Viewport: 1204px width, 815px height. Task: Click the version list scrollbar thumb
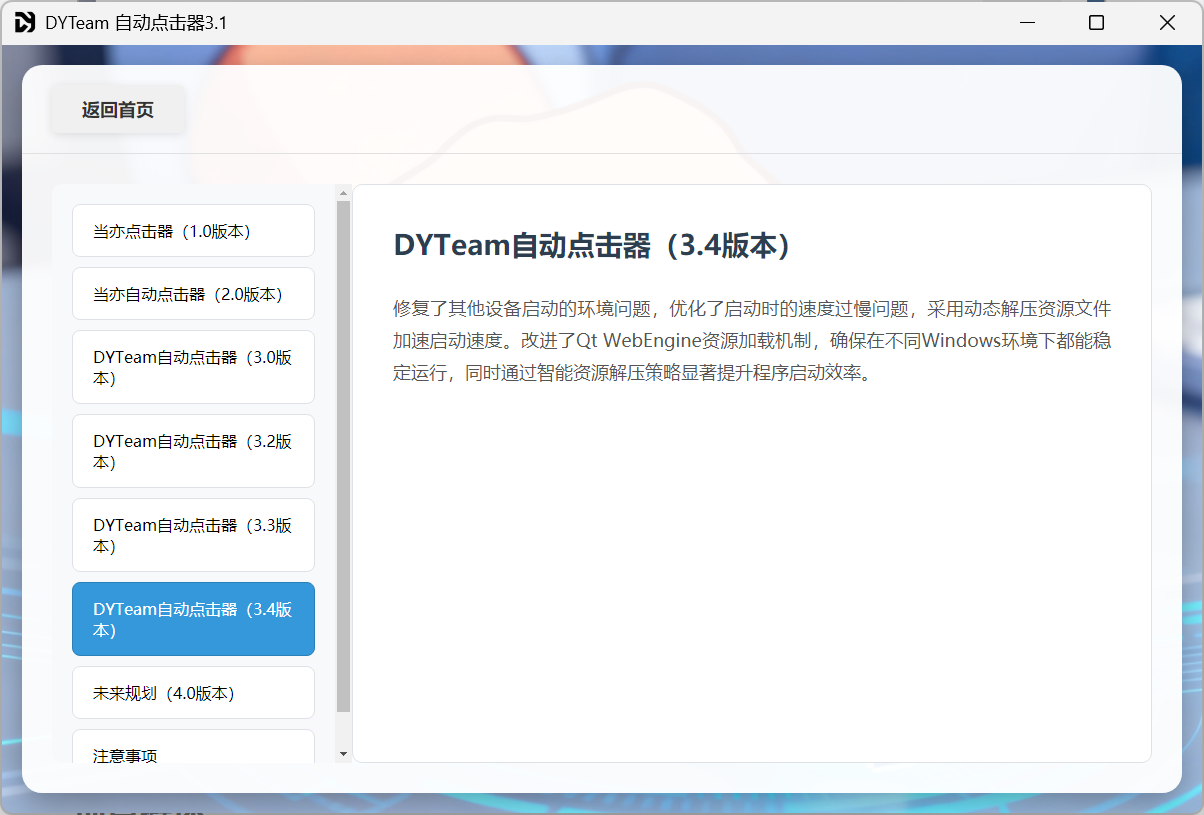pyautogui.click(x=344, y=456)
